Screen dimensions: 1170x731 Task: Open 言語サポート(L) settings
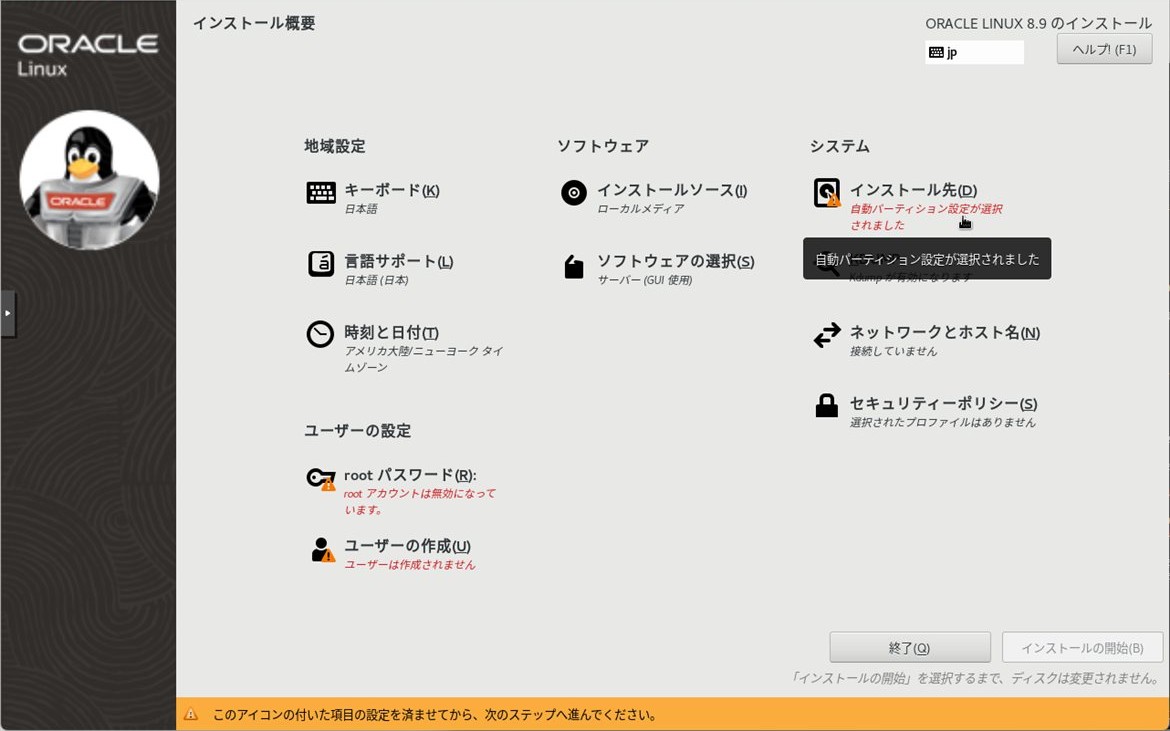[398, 261]
